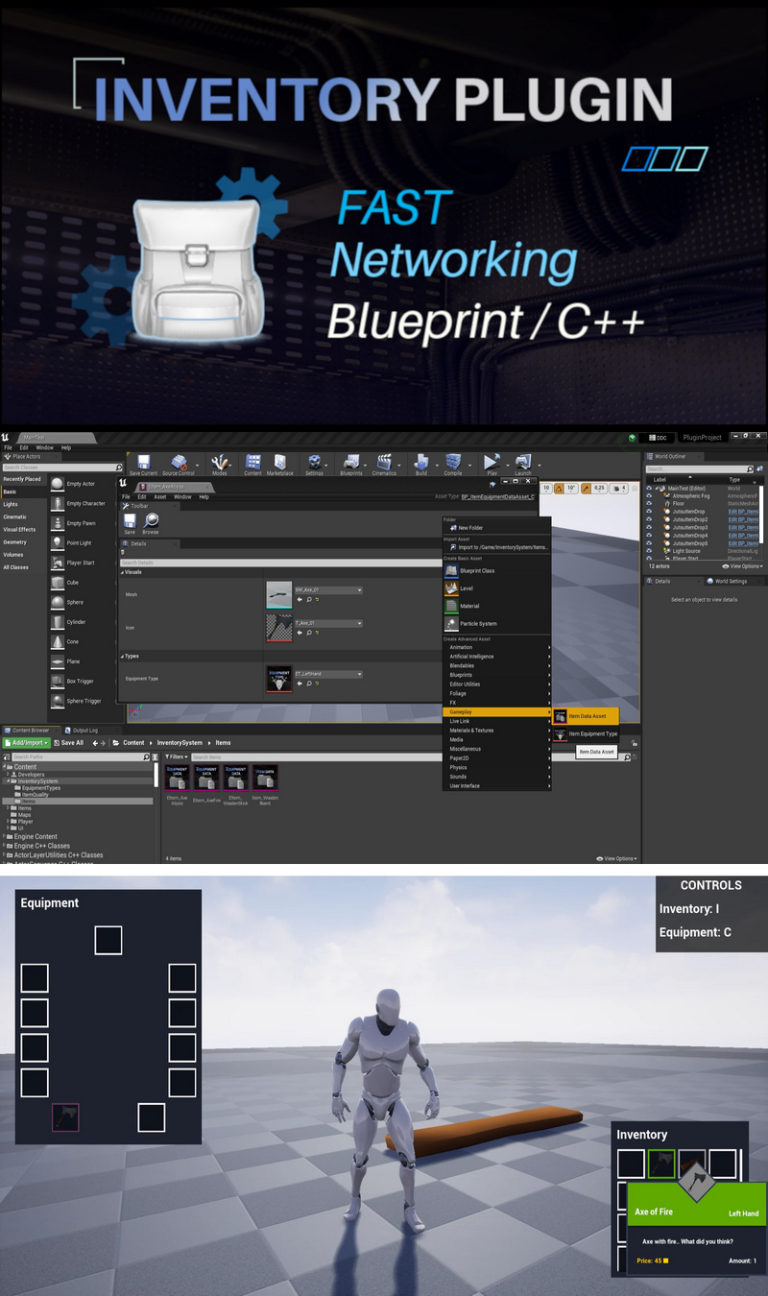Choose Particle System in create menu
The width and height of the screenshot is (768, 1296).
496,623
